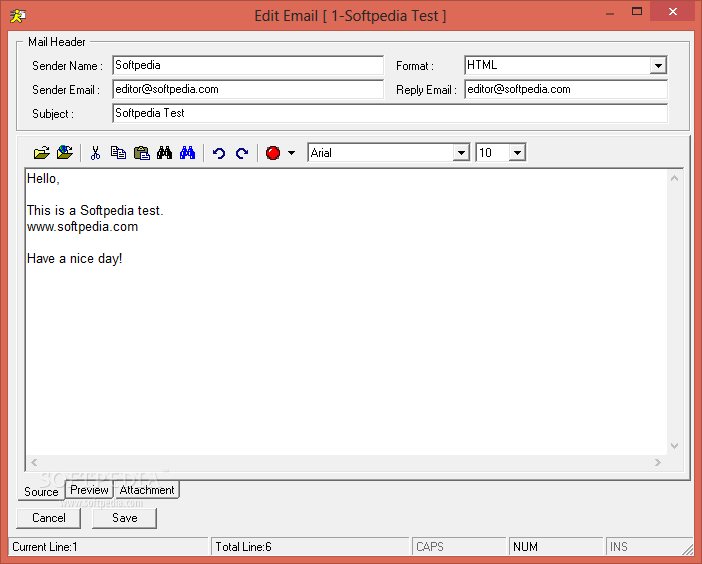702x564 pixels.
Task: Maximize the Edit Email window
Action: click(637, 12)
